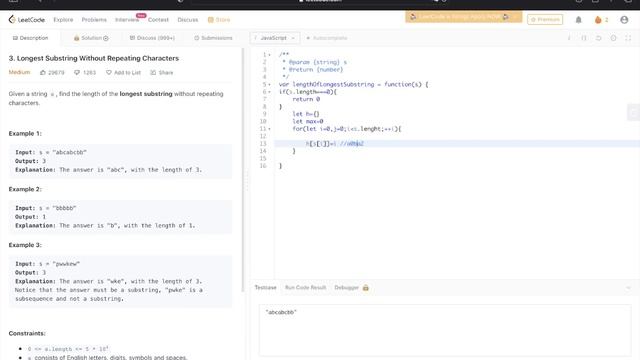Open the Discuss page
Viewport: 640px width, 360px height.
click(188, 20)
